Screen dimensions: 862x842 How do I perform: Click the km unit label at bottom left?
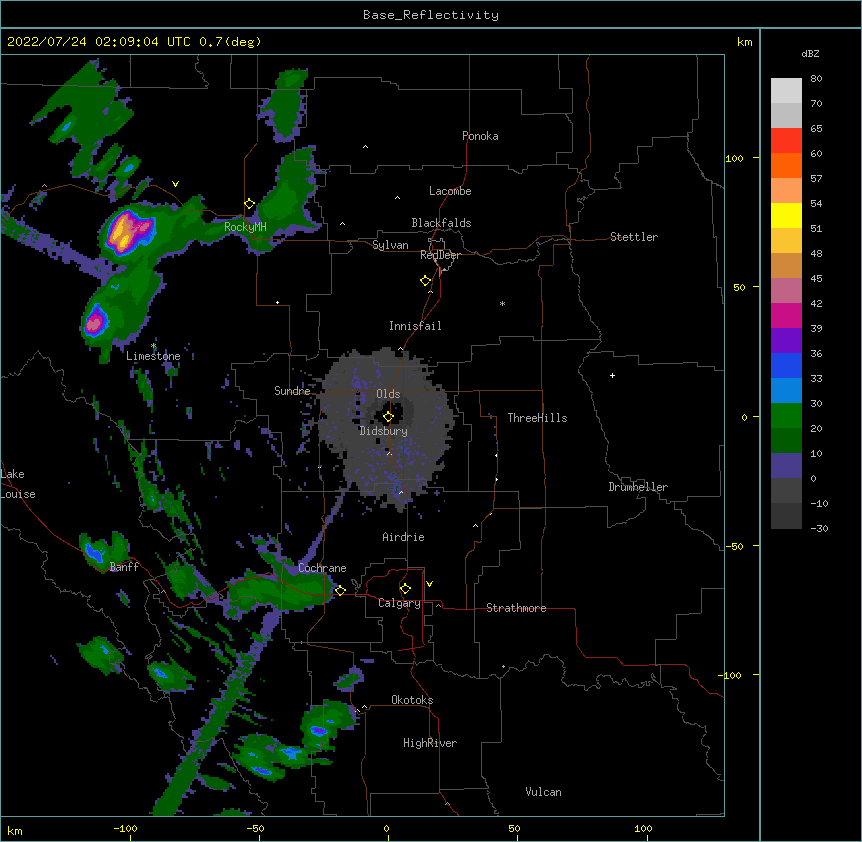pyautogui.click(x=15, y=831)
